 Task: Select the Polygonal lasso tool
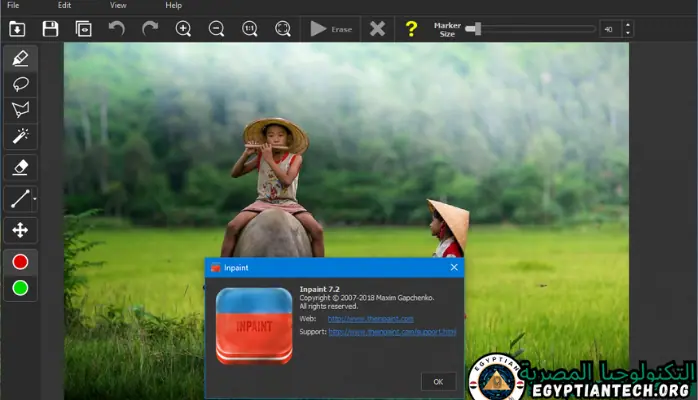coord(19,110)
